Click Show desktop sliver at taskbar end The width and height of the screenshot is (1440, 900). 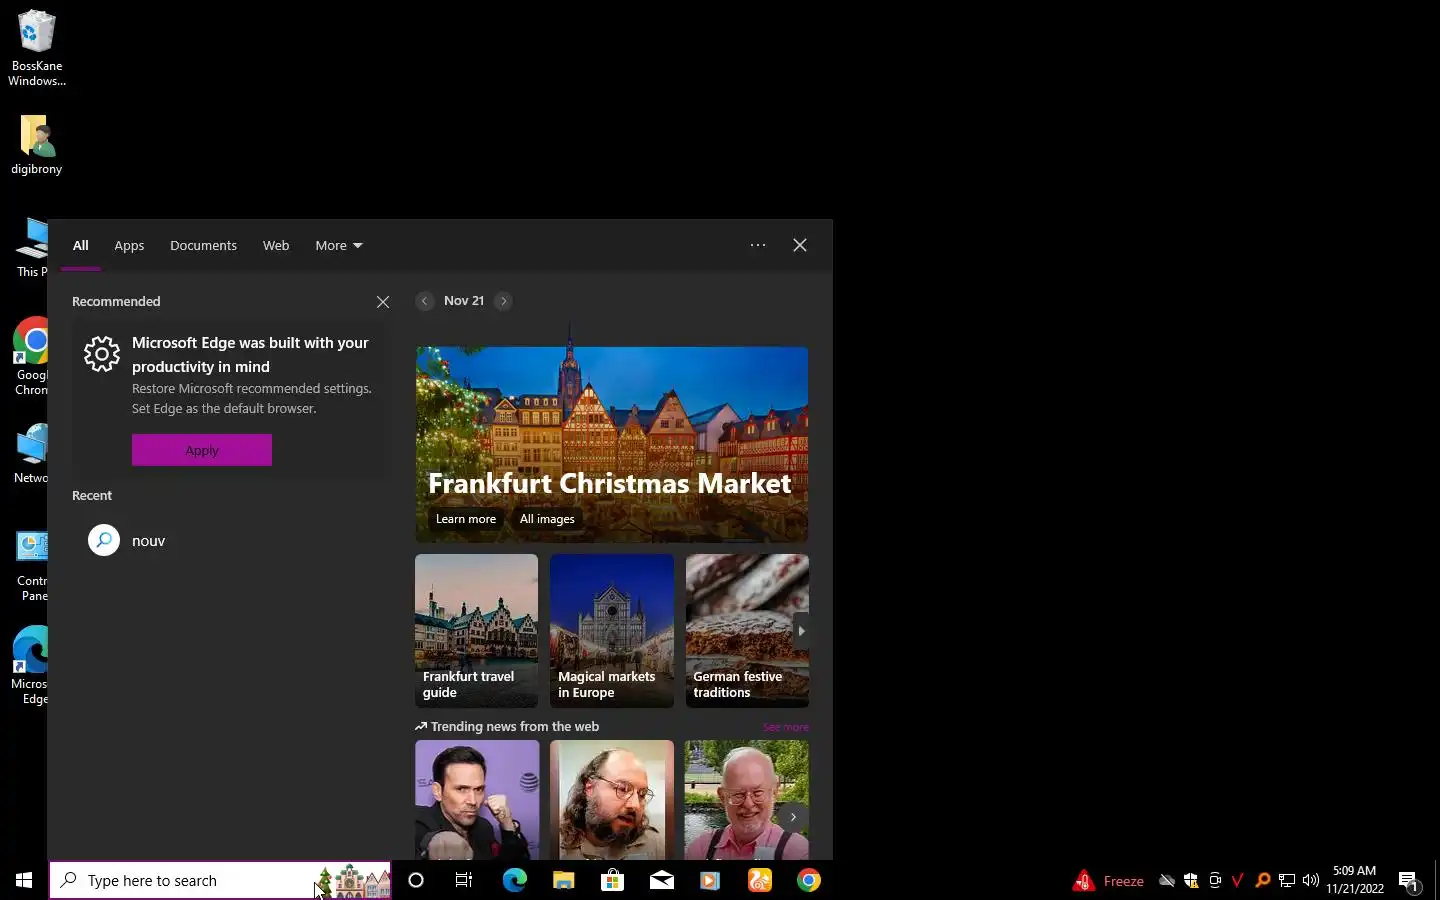click(x=1436, y=880)
